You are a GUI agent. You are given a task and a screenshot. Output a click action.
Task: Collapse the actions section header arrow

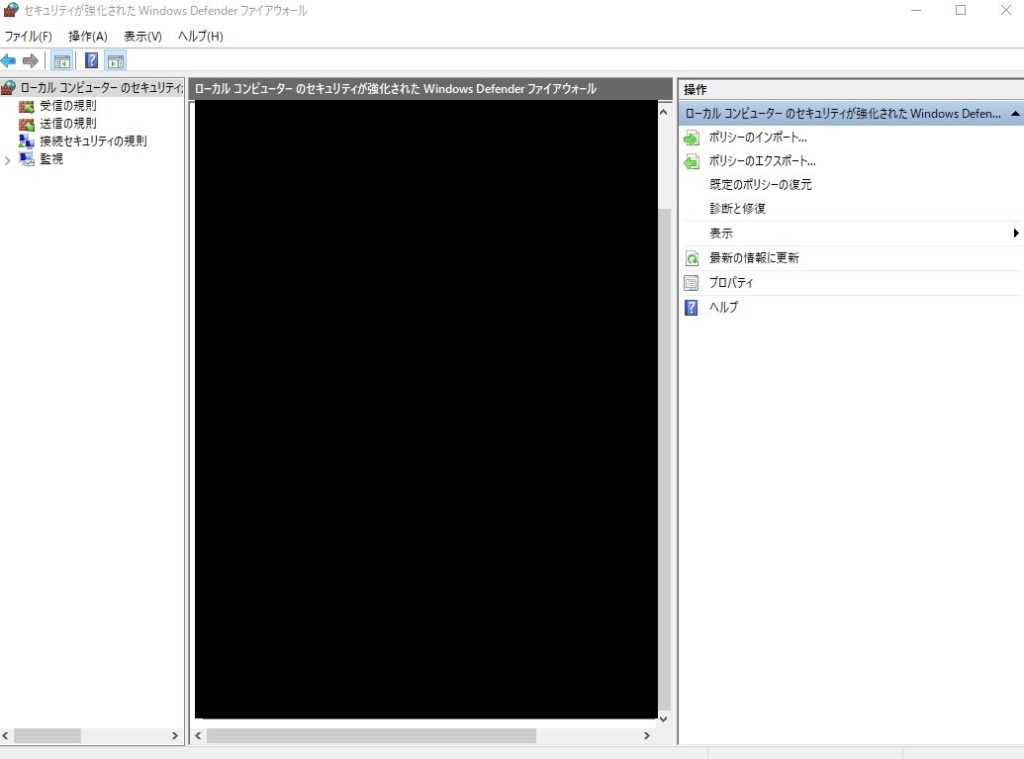point(1015,114)
